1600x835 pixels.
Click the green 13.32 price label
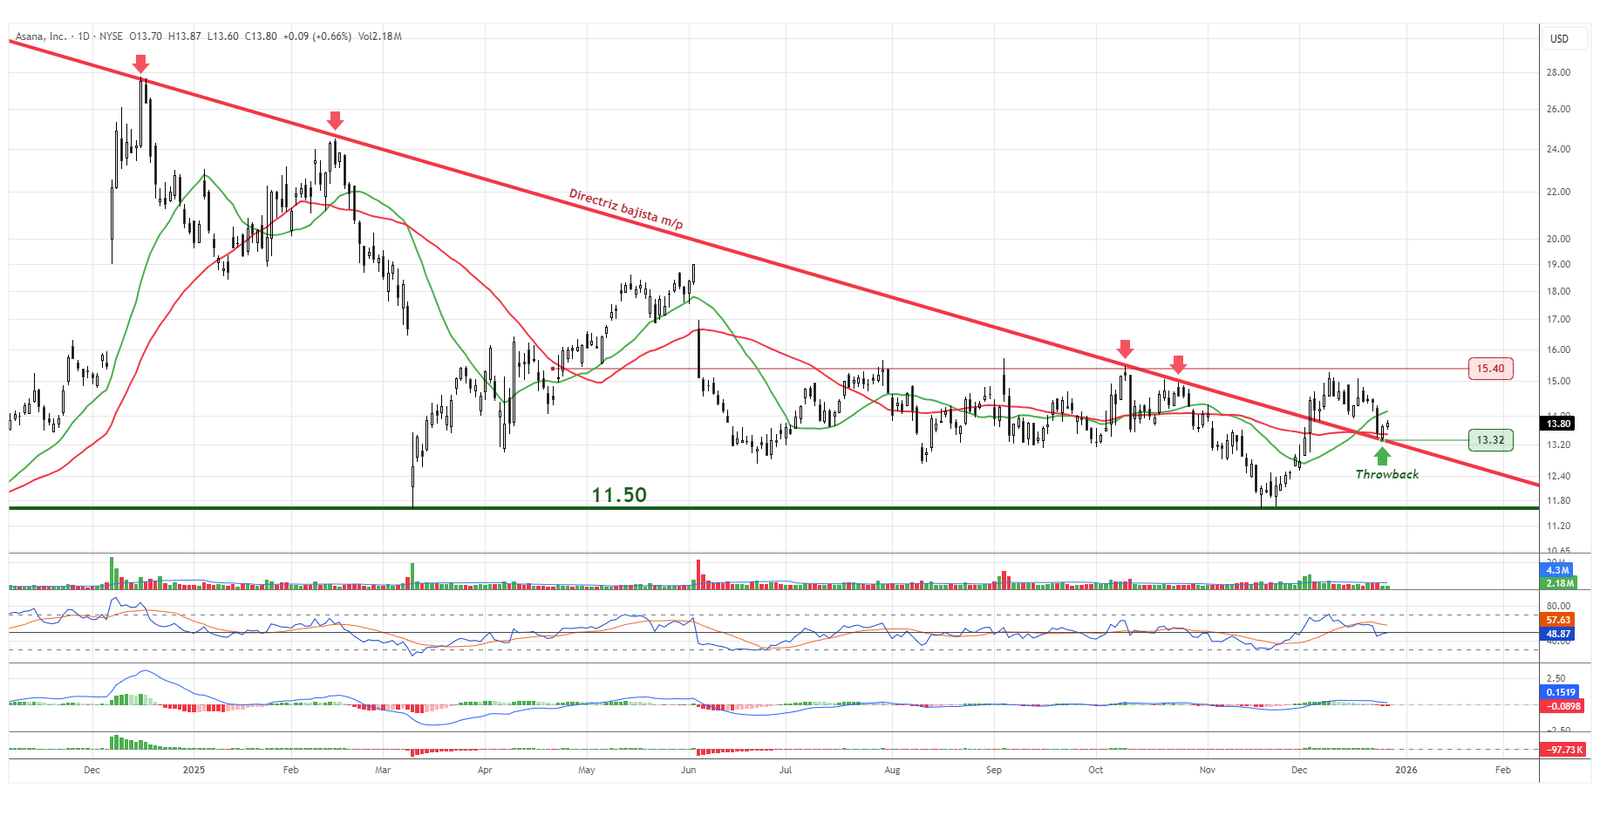point(1490,440)
